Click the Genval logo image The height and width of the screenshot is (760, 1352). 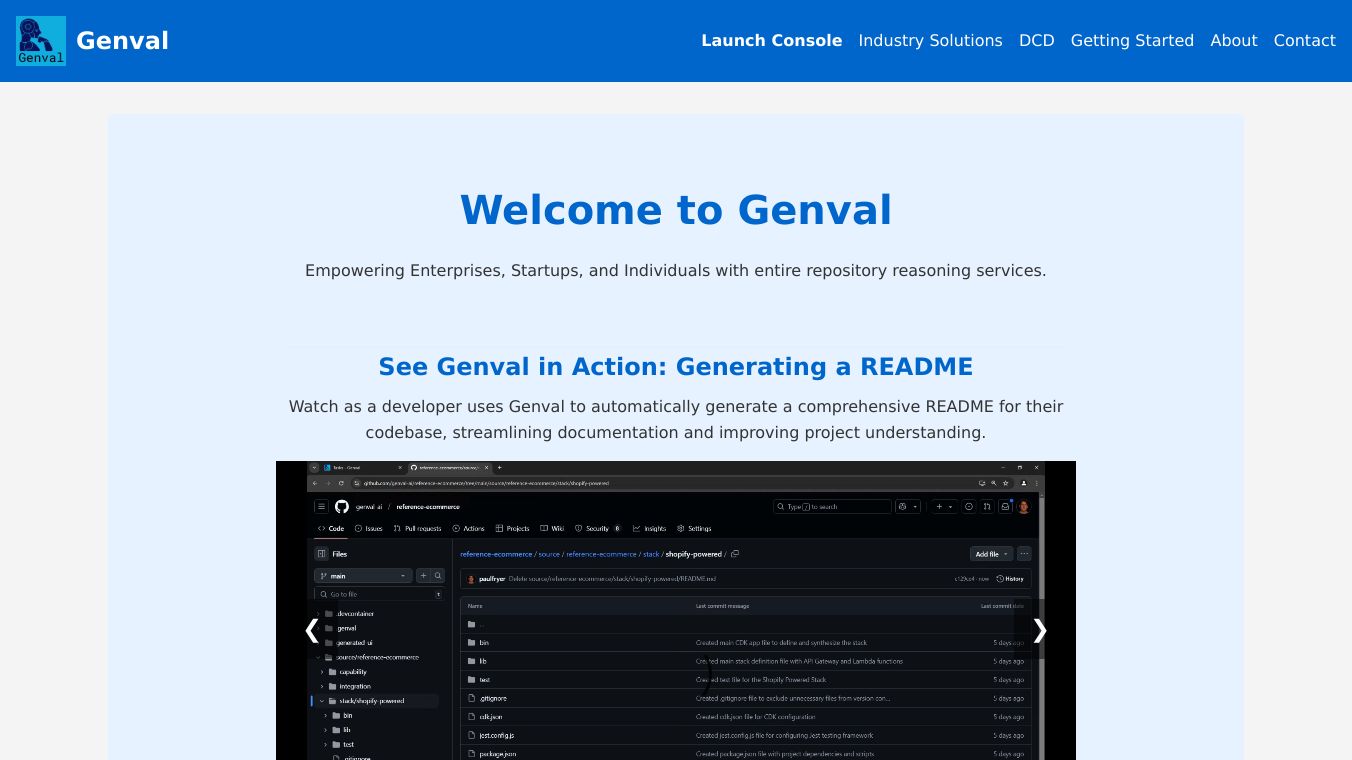[x=41, y=41]
